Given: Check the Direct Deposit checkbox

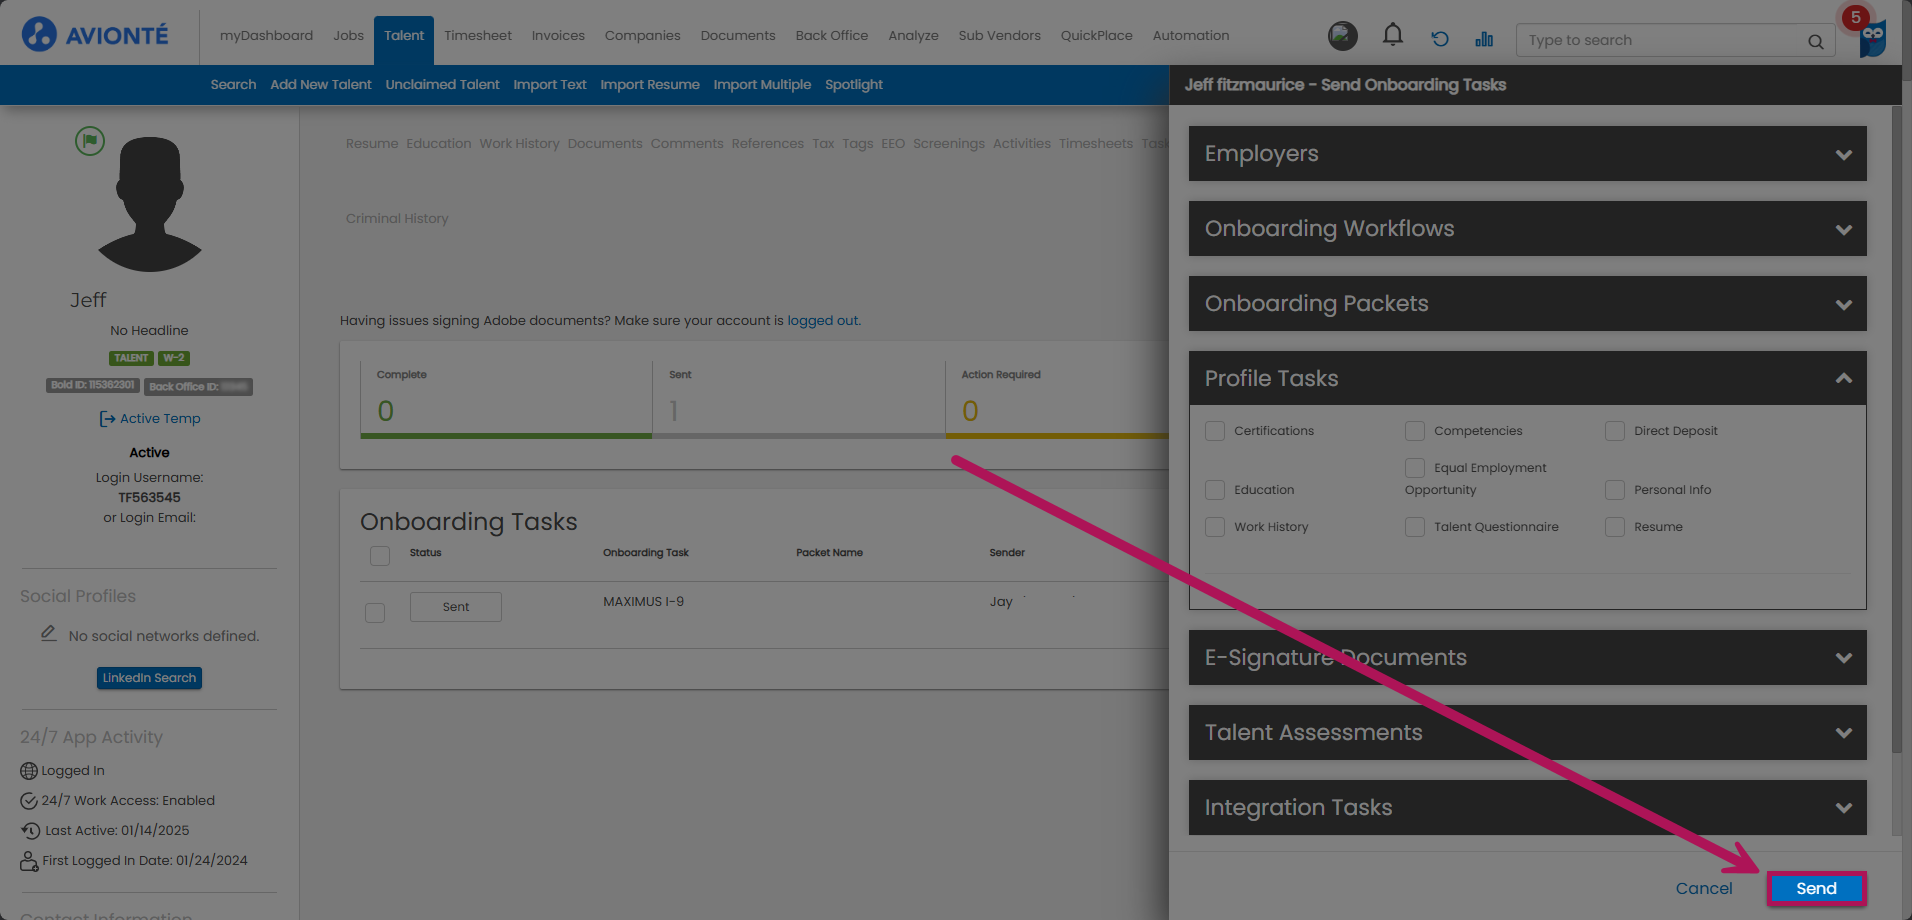Looking at the screenshot, I should (x=1615, y=431).
